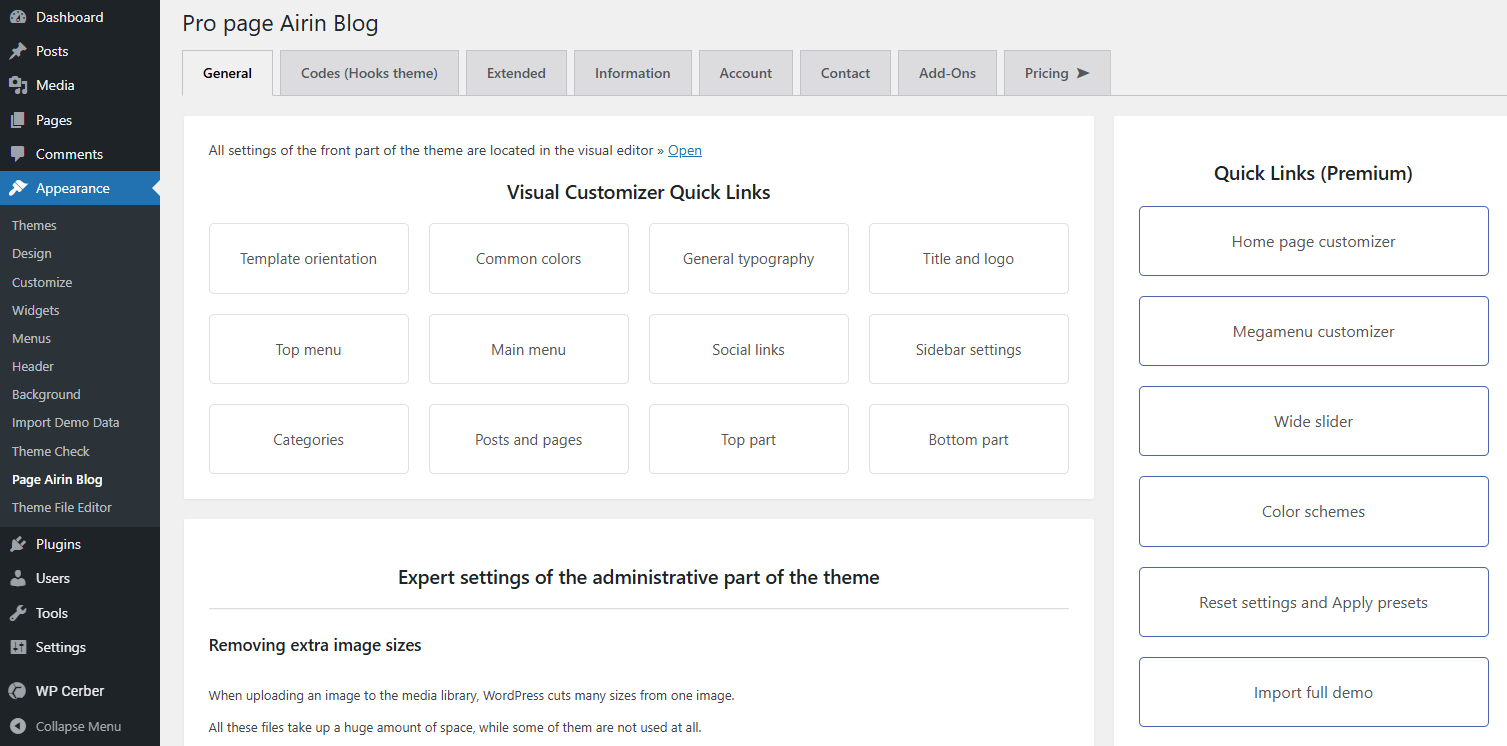Click the arrow icon on Pricing tab

click(x=1082, y=73)
